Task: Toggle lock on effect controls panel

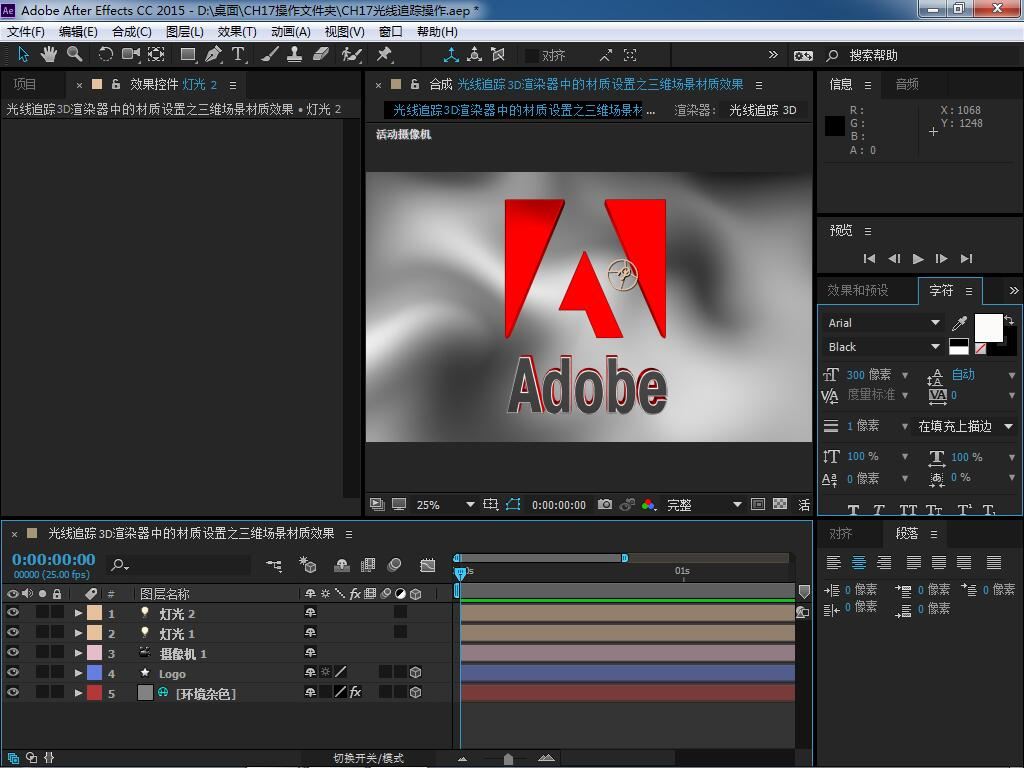Action: pos(116,84)
